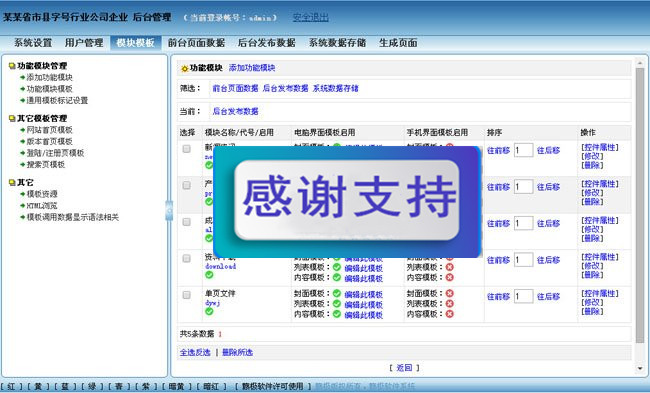
Task: Open 登陆/注册页模板 in the sidebar
Action: [55, 153]
